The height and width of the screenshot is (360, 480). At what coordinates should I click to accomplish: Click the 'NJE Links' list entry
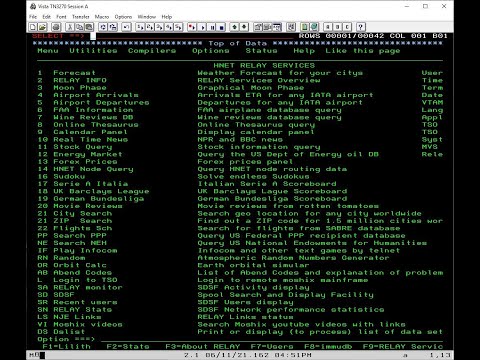pyautogui.click(x=77, y=317)
